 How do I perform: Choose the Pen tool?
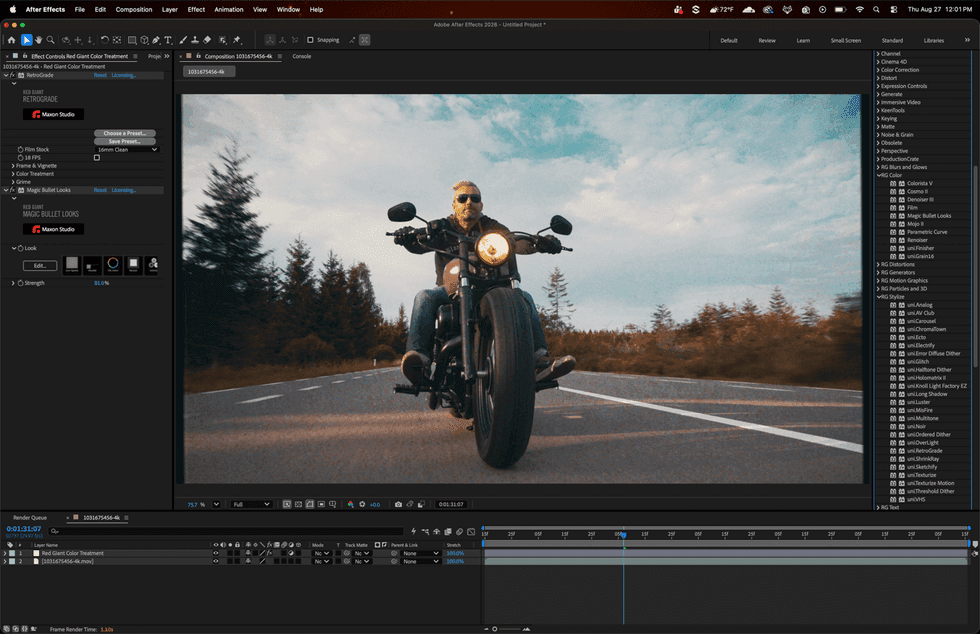coord(156,40)
